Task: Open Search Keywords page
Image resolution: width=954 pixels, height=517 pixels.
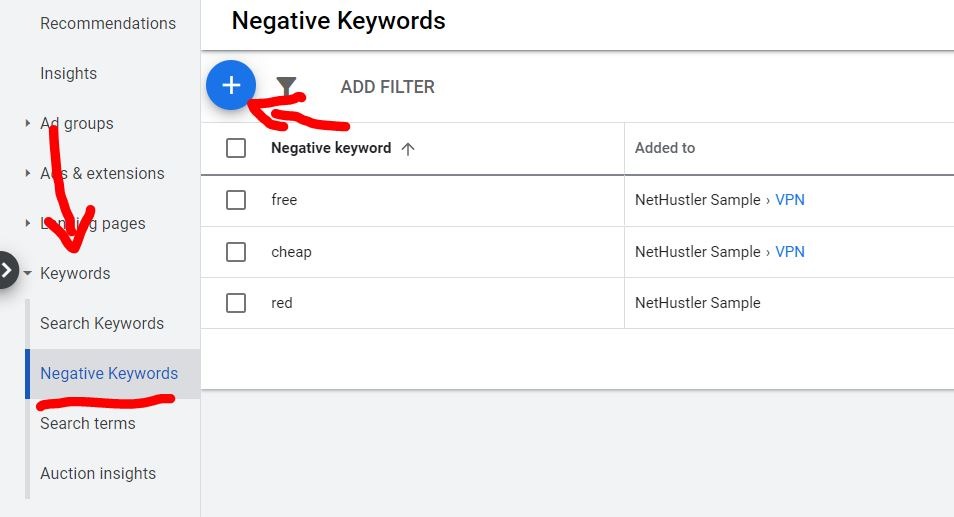Action: pyautogui.click(x=102, y=324)
